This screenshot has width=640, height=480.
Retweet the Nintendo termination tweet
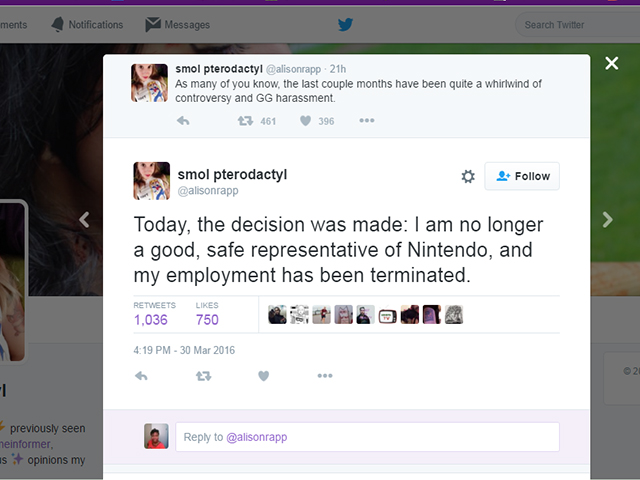(203, 376)
